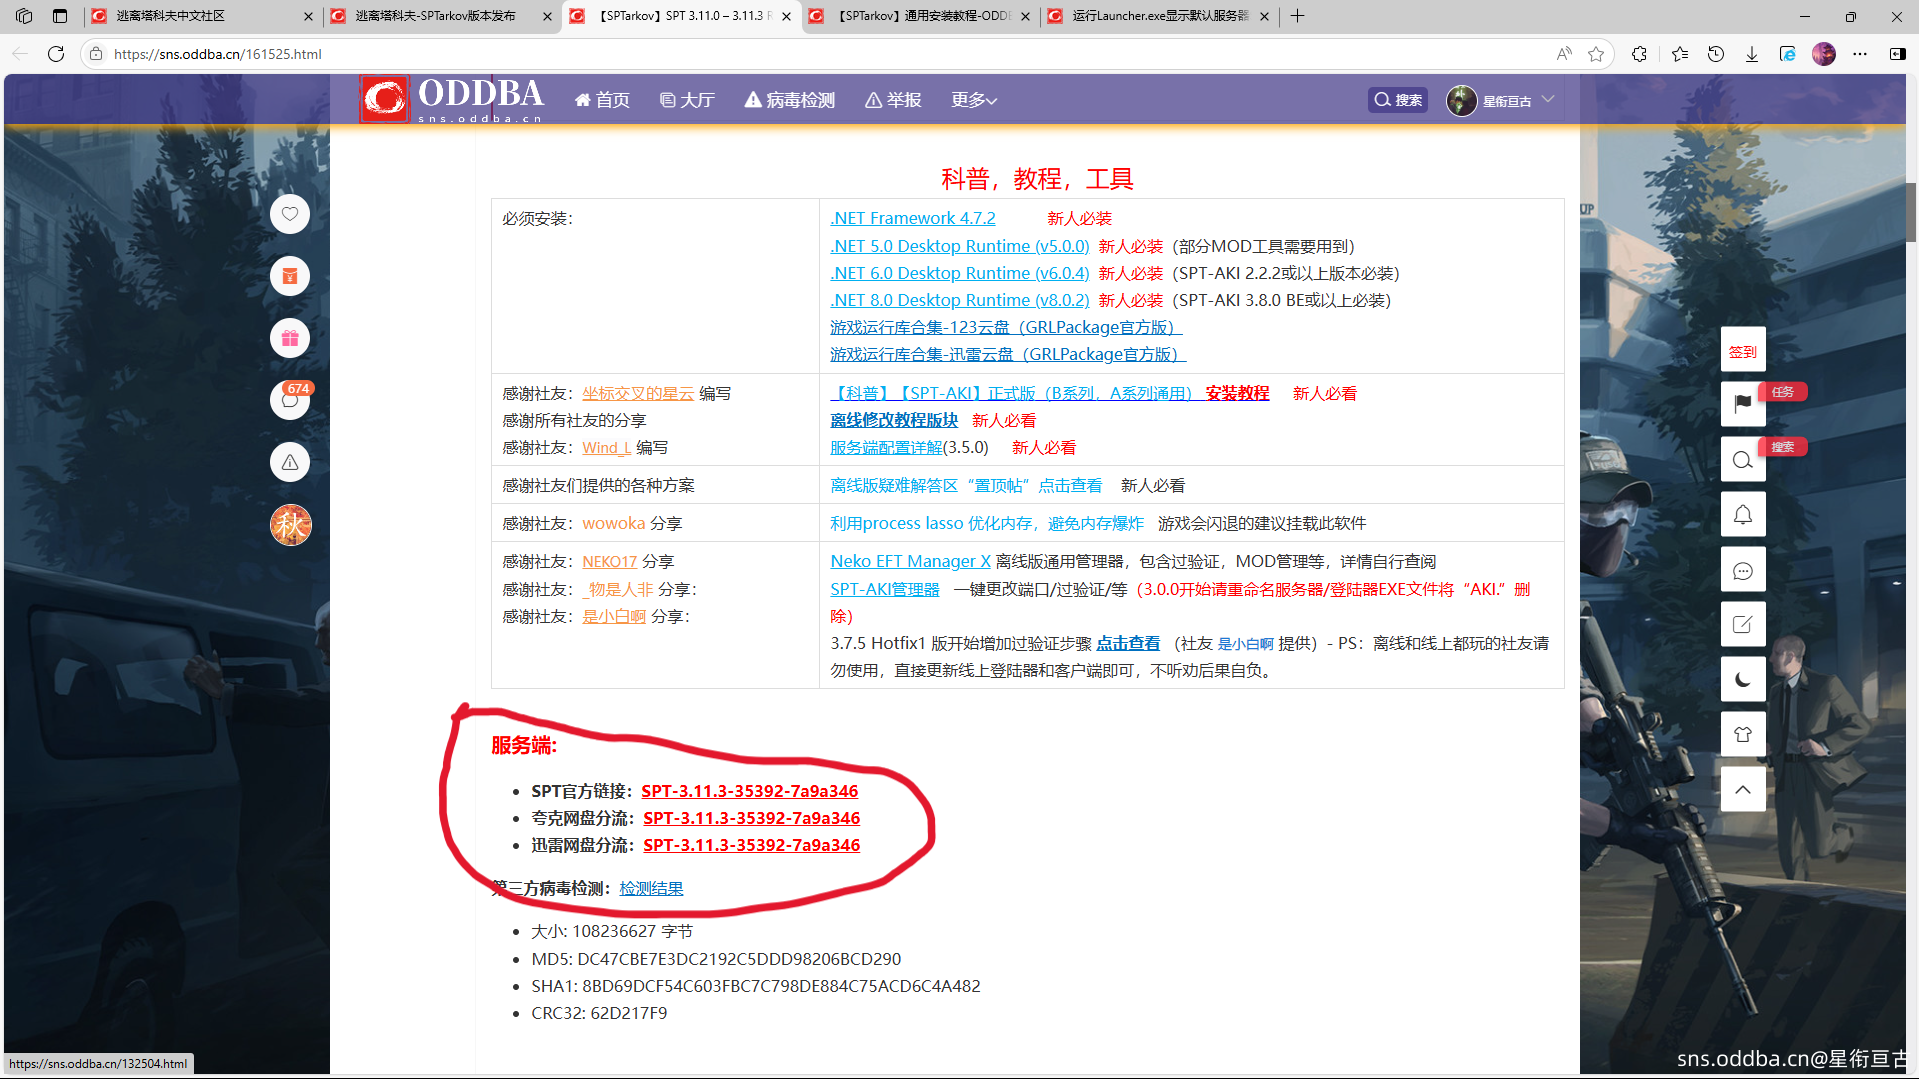Screen dimensions: 1919x1079
Task: Click the magnifier search icon on right panel
Action: (1743, 459)
